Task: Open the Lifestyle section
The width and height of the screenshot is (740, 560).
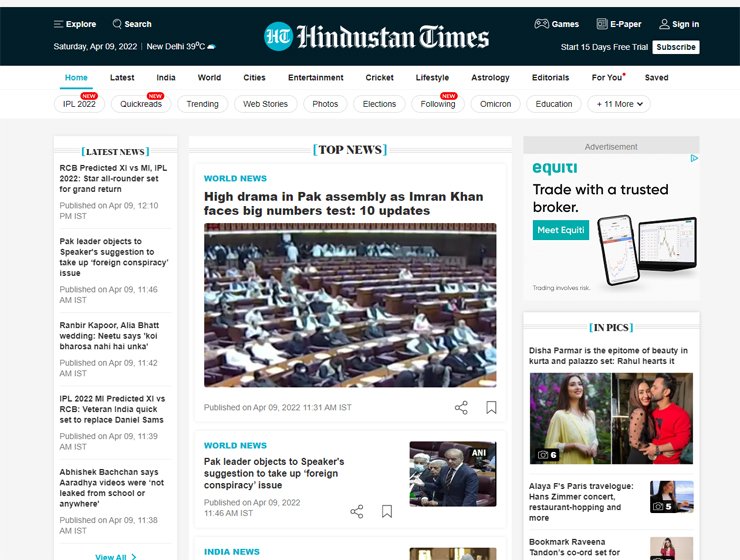Action: coord(432,77)
